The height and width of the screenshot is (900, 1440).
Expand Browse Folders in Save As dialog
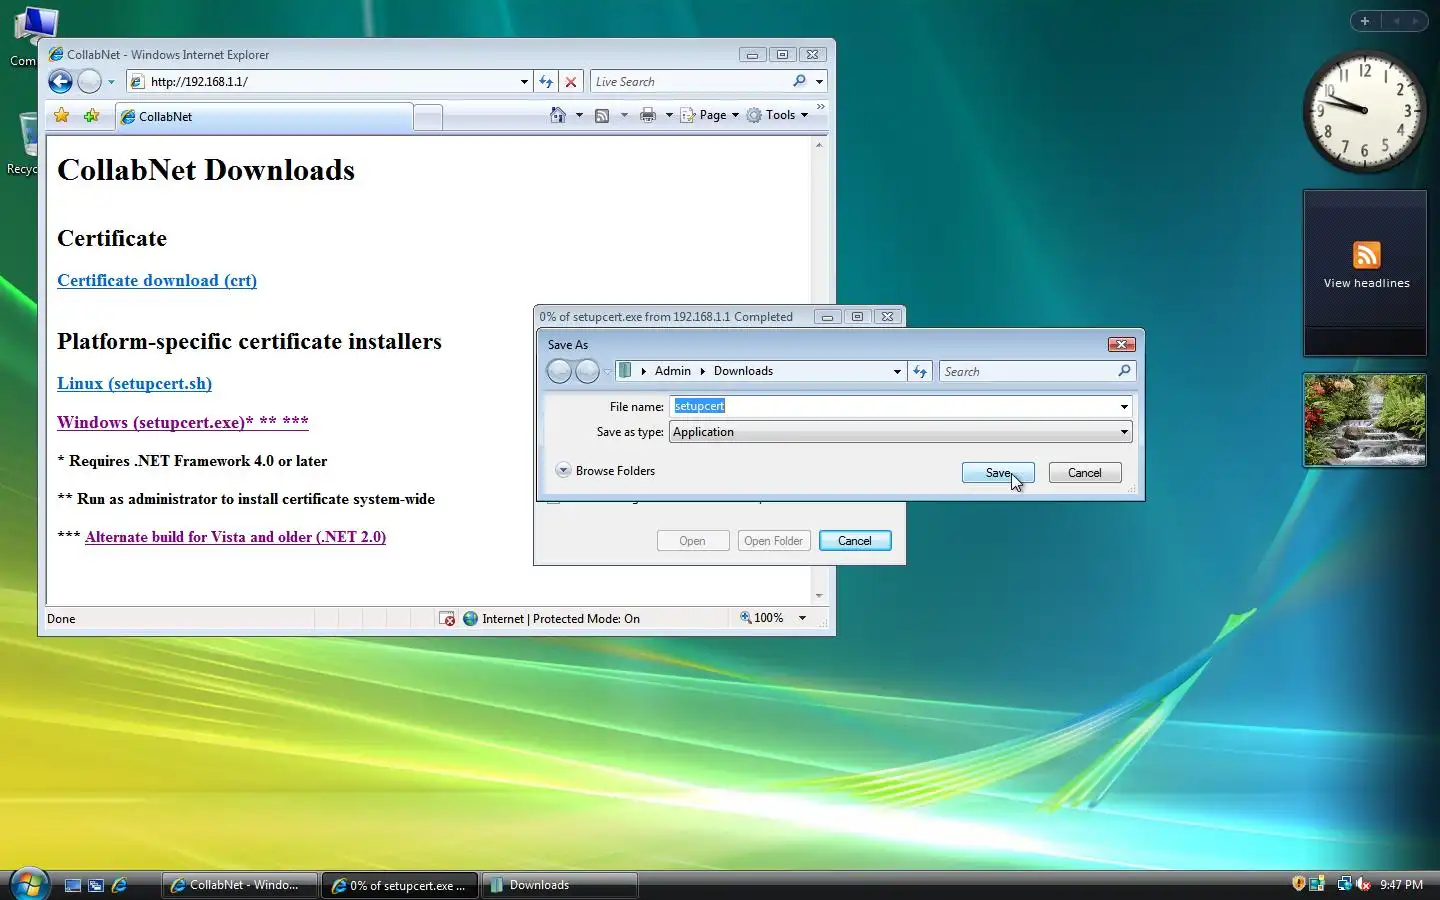pyautogui.click(x=606, y=470)
